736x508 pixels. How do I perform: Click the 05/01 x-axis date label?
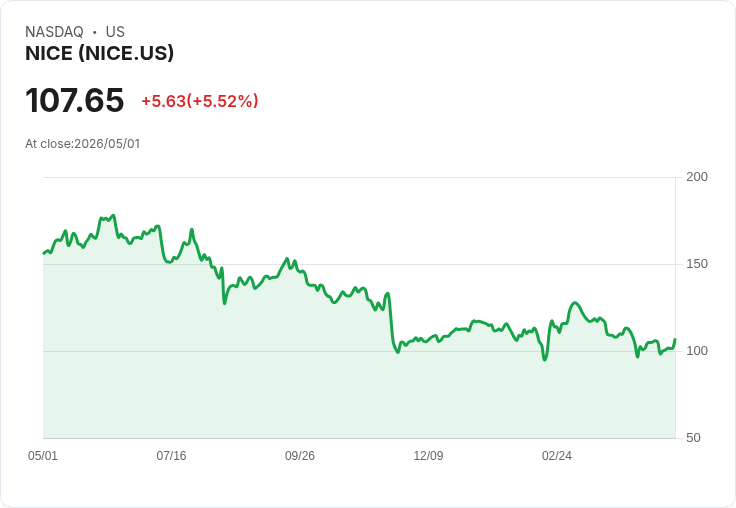click(43, 455)
